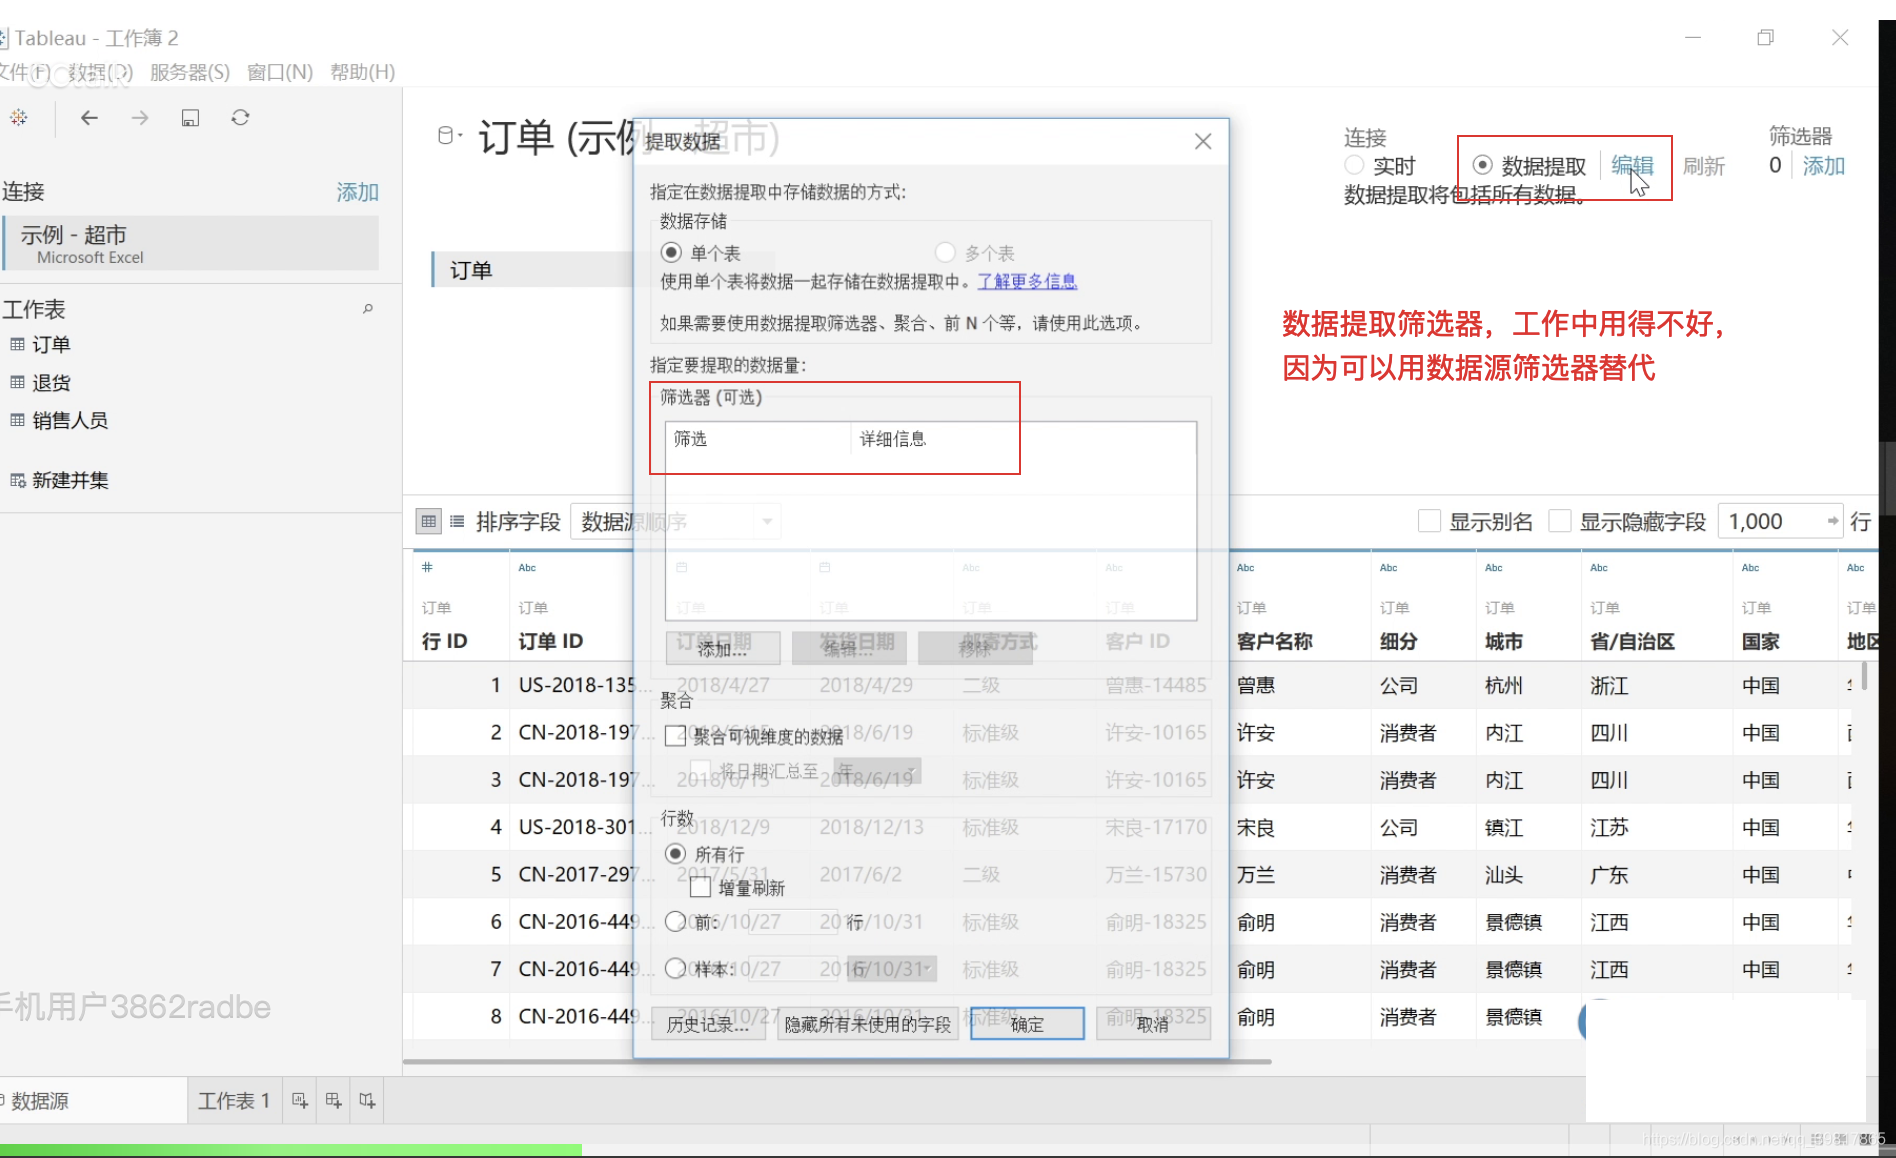Click 添加 link under 筛选器
Screen dimensions: 1896x1158
coord(1824,166)
